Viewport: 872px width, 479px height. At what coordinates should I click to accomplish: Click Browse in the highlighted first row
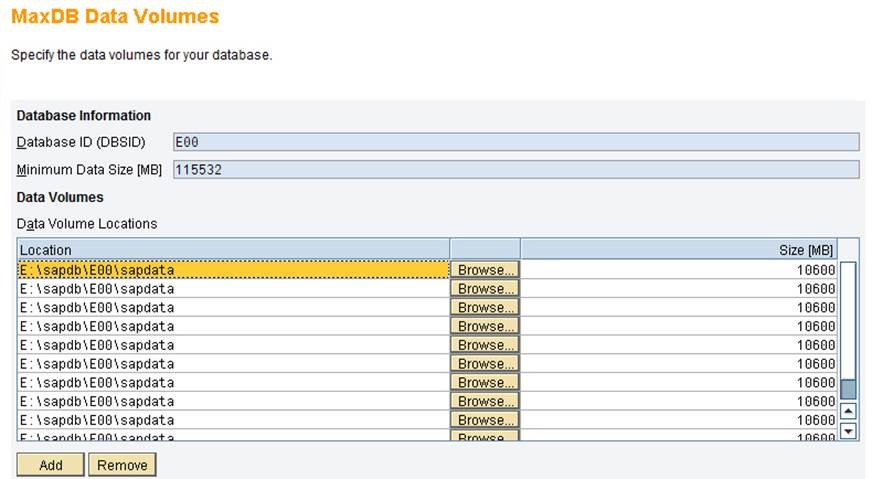(485, 270)
